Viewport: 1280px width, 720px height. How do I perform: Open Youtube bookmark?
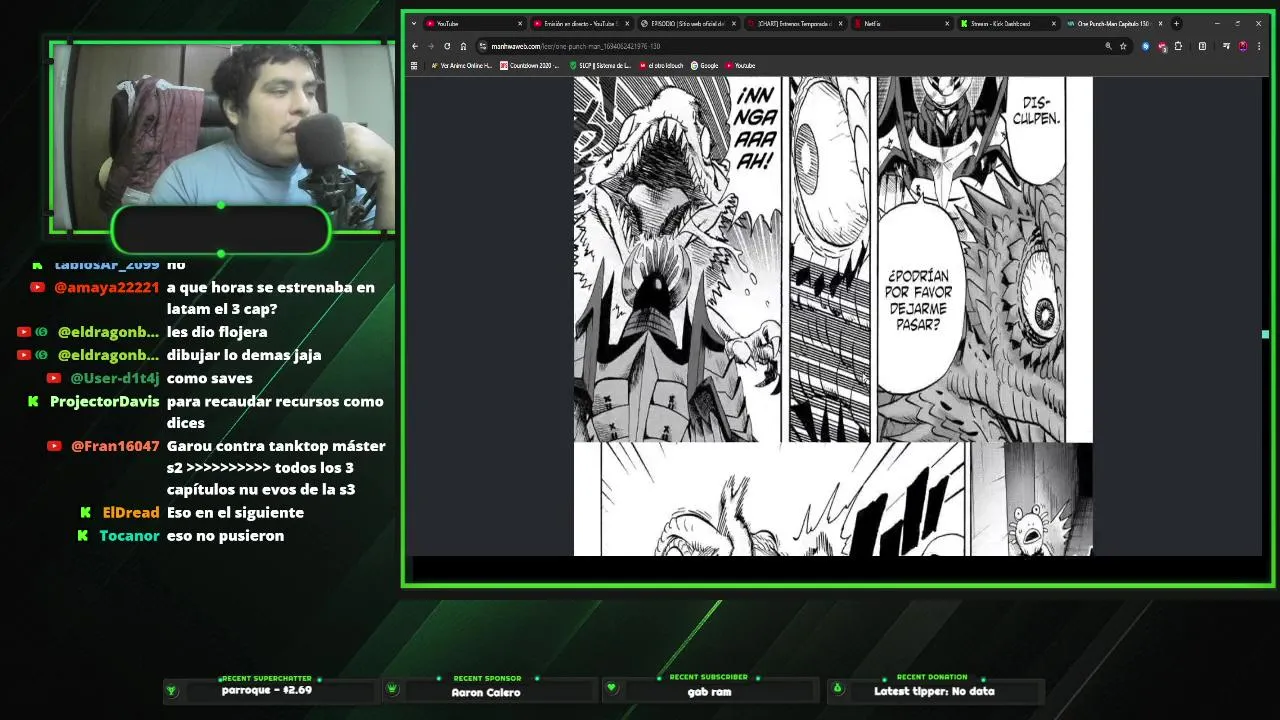(741, 66)
